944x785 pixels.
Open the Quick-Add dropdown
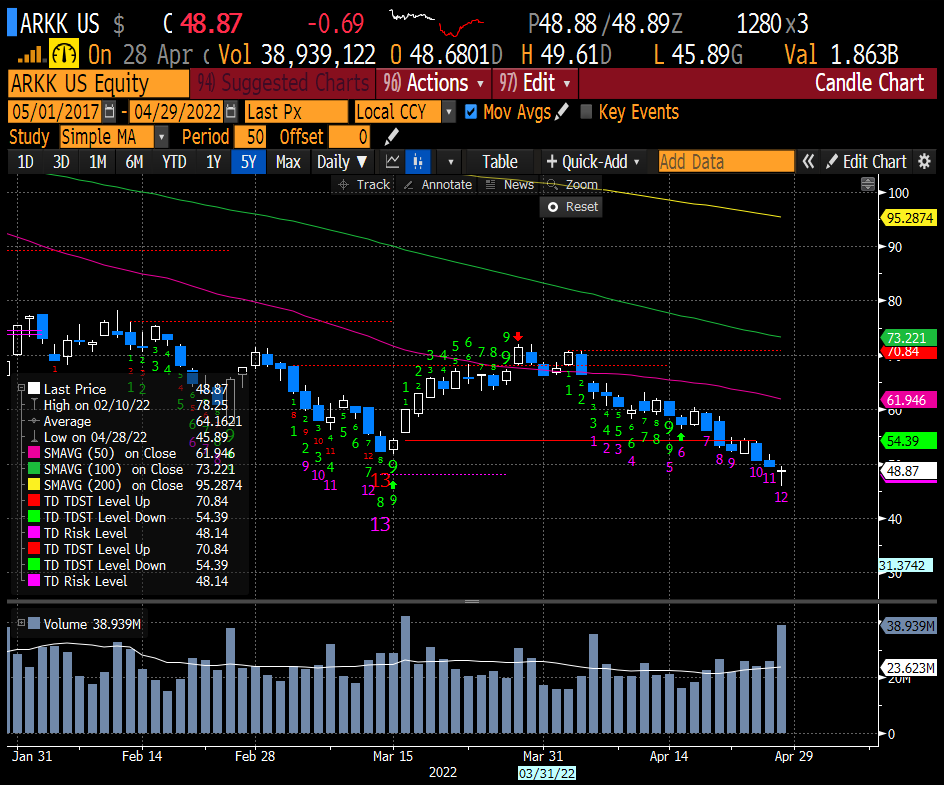(592, 162)
